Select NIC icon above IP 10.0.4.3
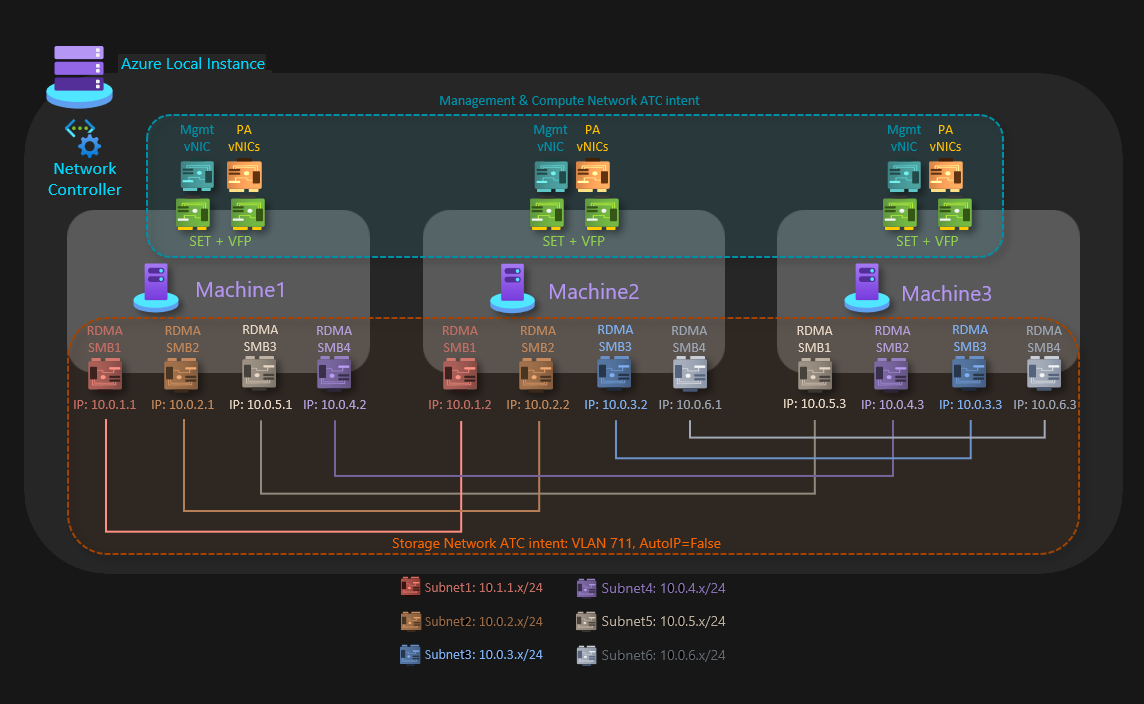This screenshot has width=1144, height=704. point(892,374)
